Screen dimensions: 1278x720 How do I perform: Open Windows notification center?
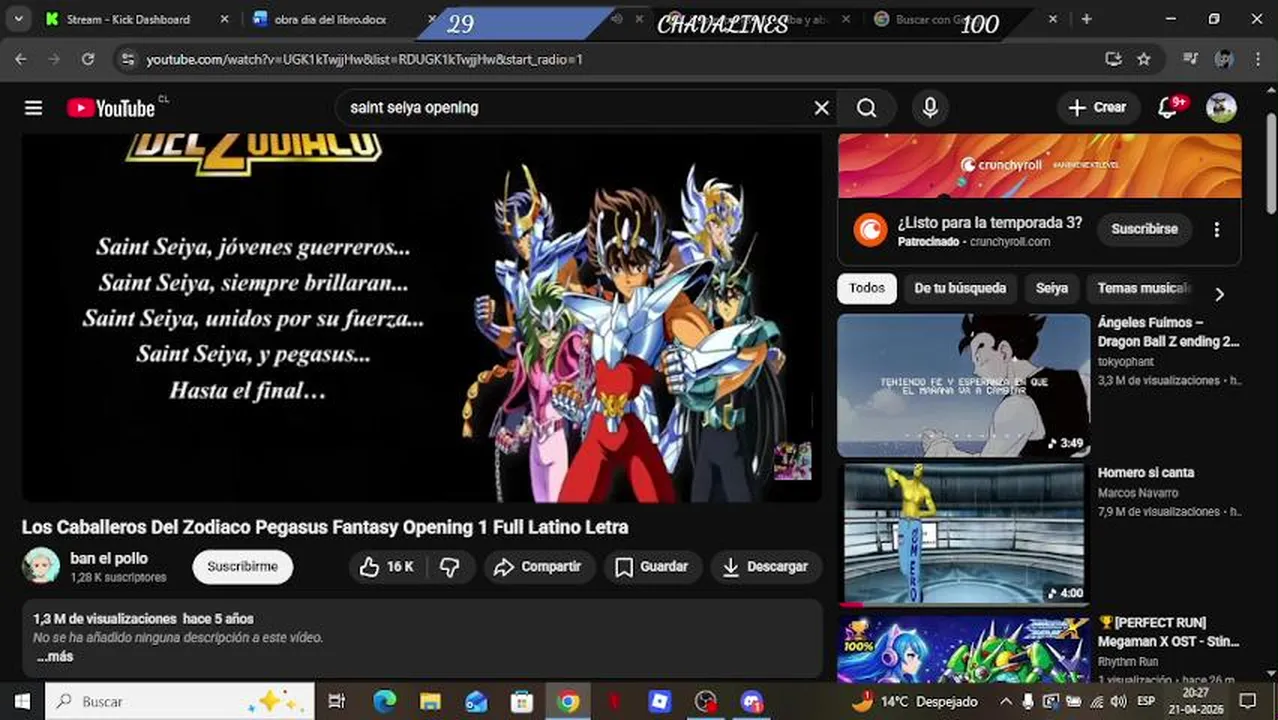[x=1248, y=702]
